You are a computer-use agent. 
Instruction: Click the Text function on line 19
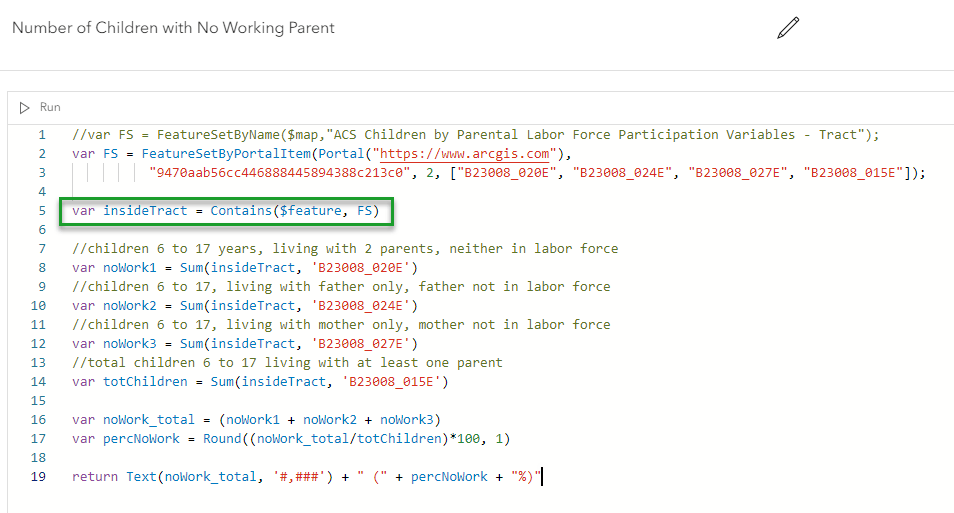tap(141, 476)
